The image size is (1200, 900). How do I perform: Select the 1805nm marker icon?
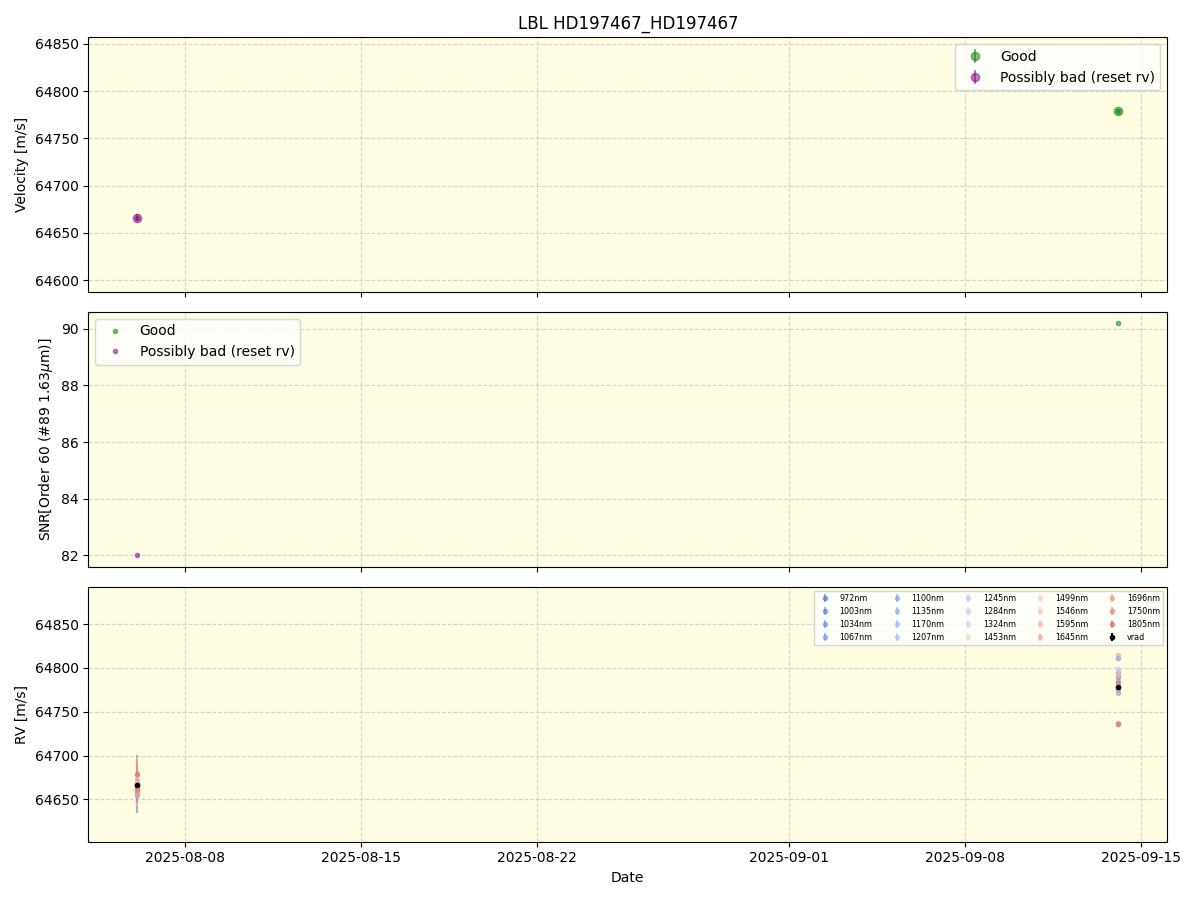pyautogui.click(x=1112, y=623)
